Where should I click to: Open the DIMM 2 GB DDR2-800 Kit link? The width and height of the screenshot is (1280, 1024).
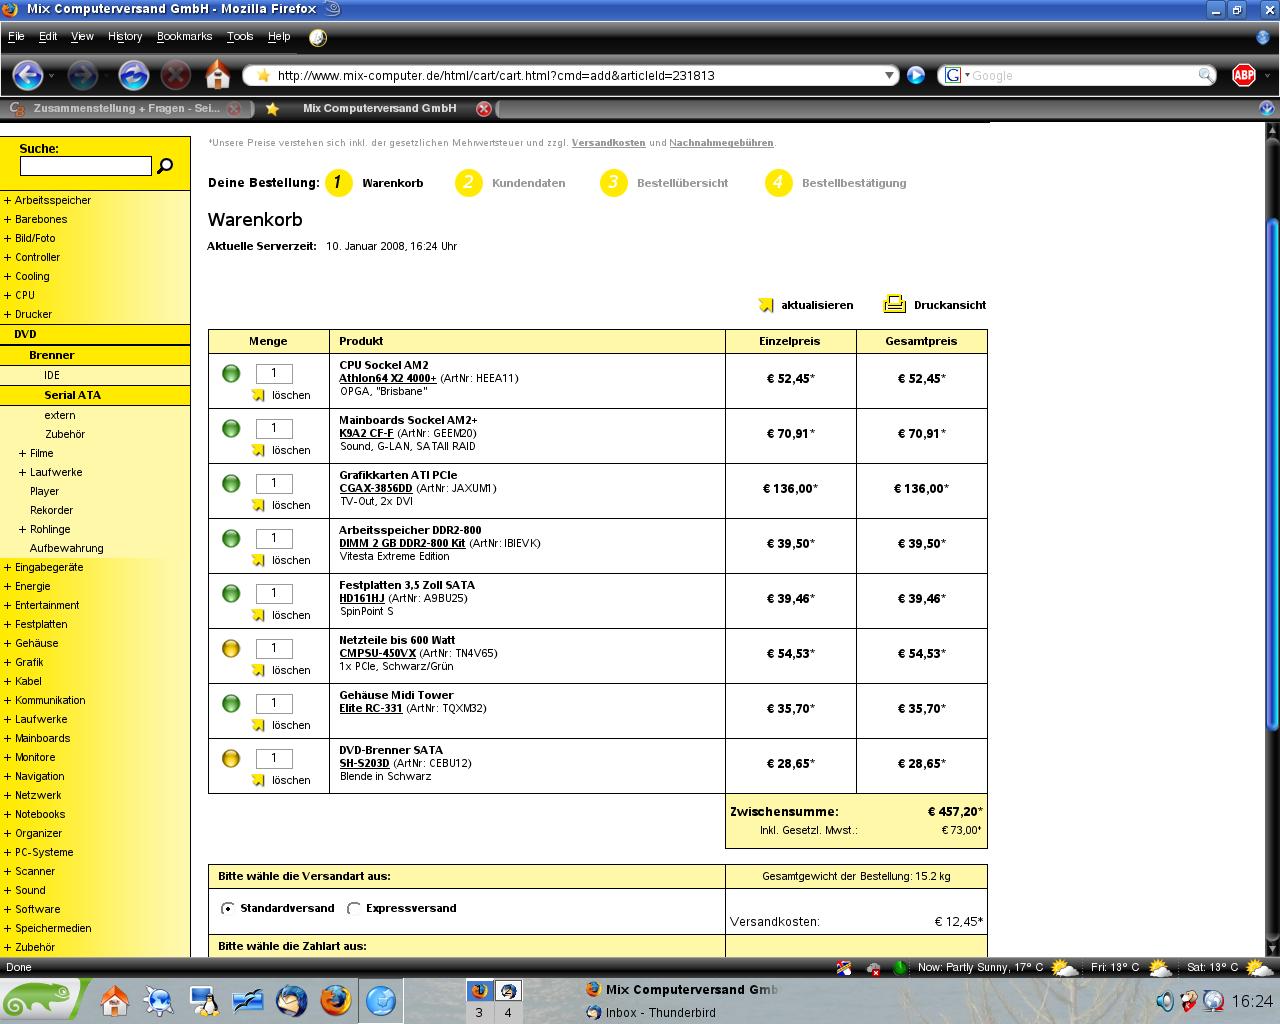click(x=402, y=543)
